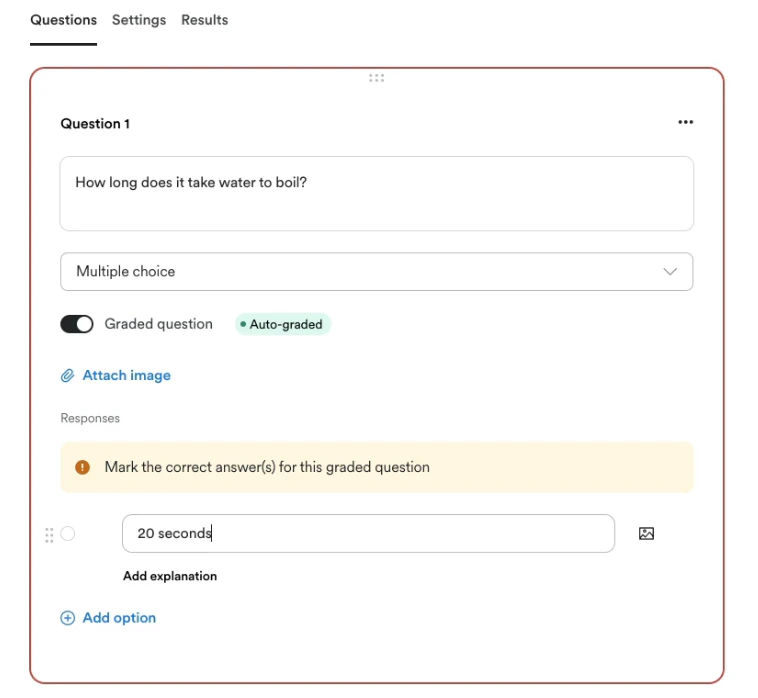Viewport: 758px width, 698px height.
Task: Click the Responses label
Action: point(90,418)
